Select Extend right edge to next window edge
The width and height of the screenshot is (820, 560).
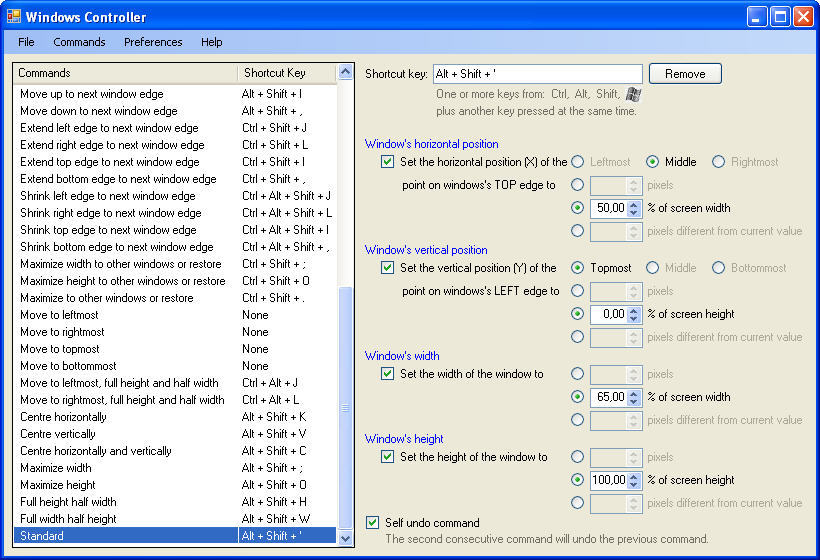[x=175, y=145]
